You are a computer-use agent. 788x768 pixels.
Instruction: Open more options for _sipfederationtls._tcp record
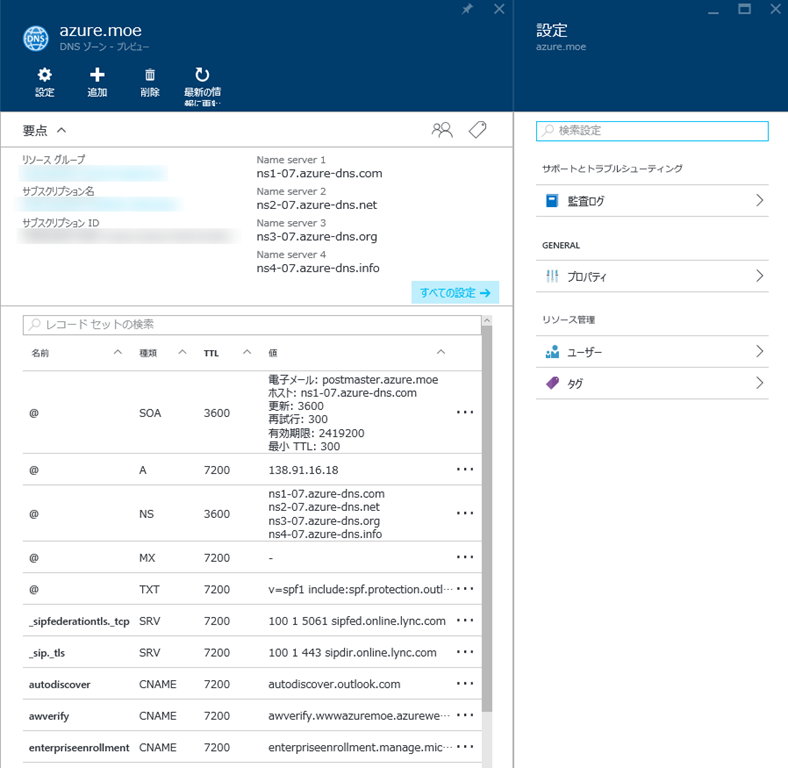point(465,620)
